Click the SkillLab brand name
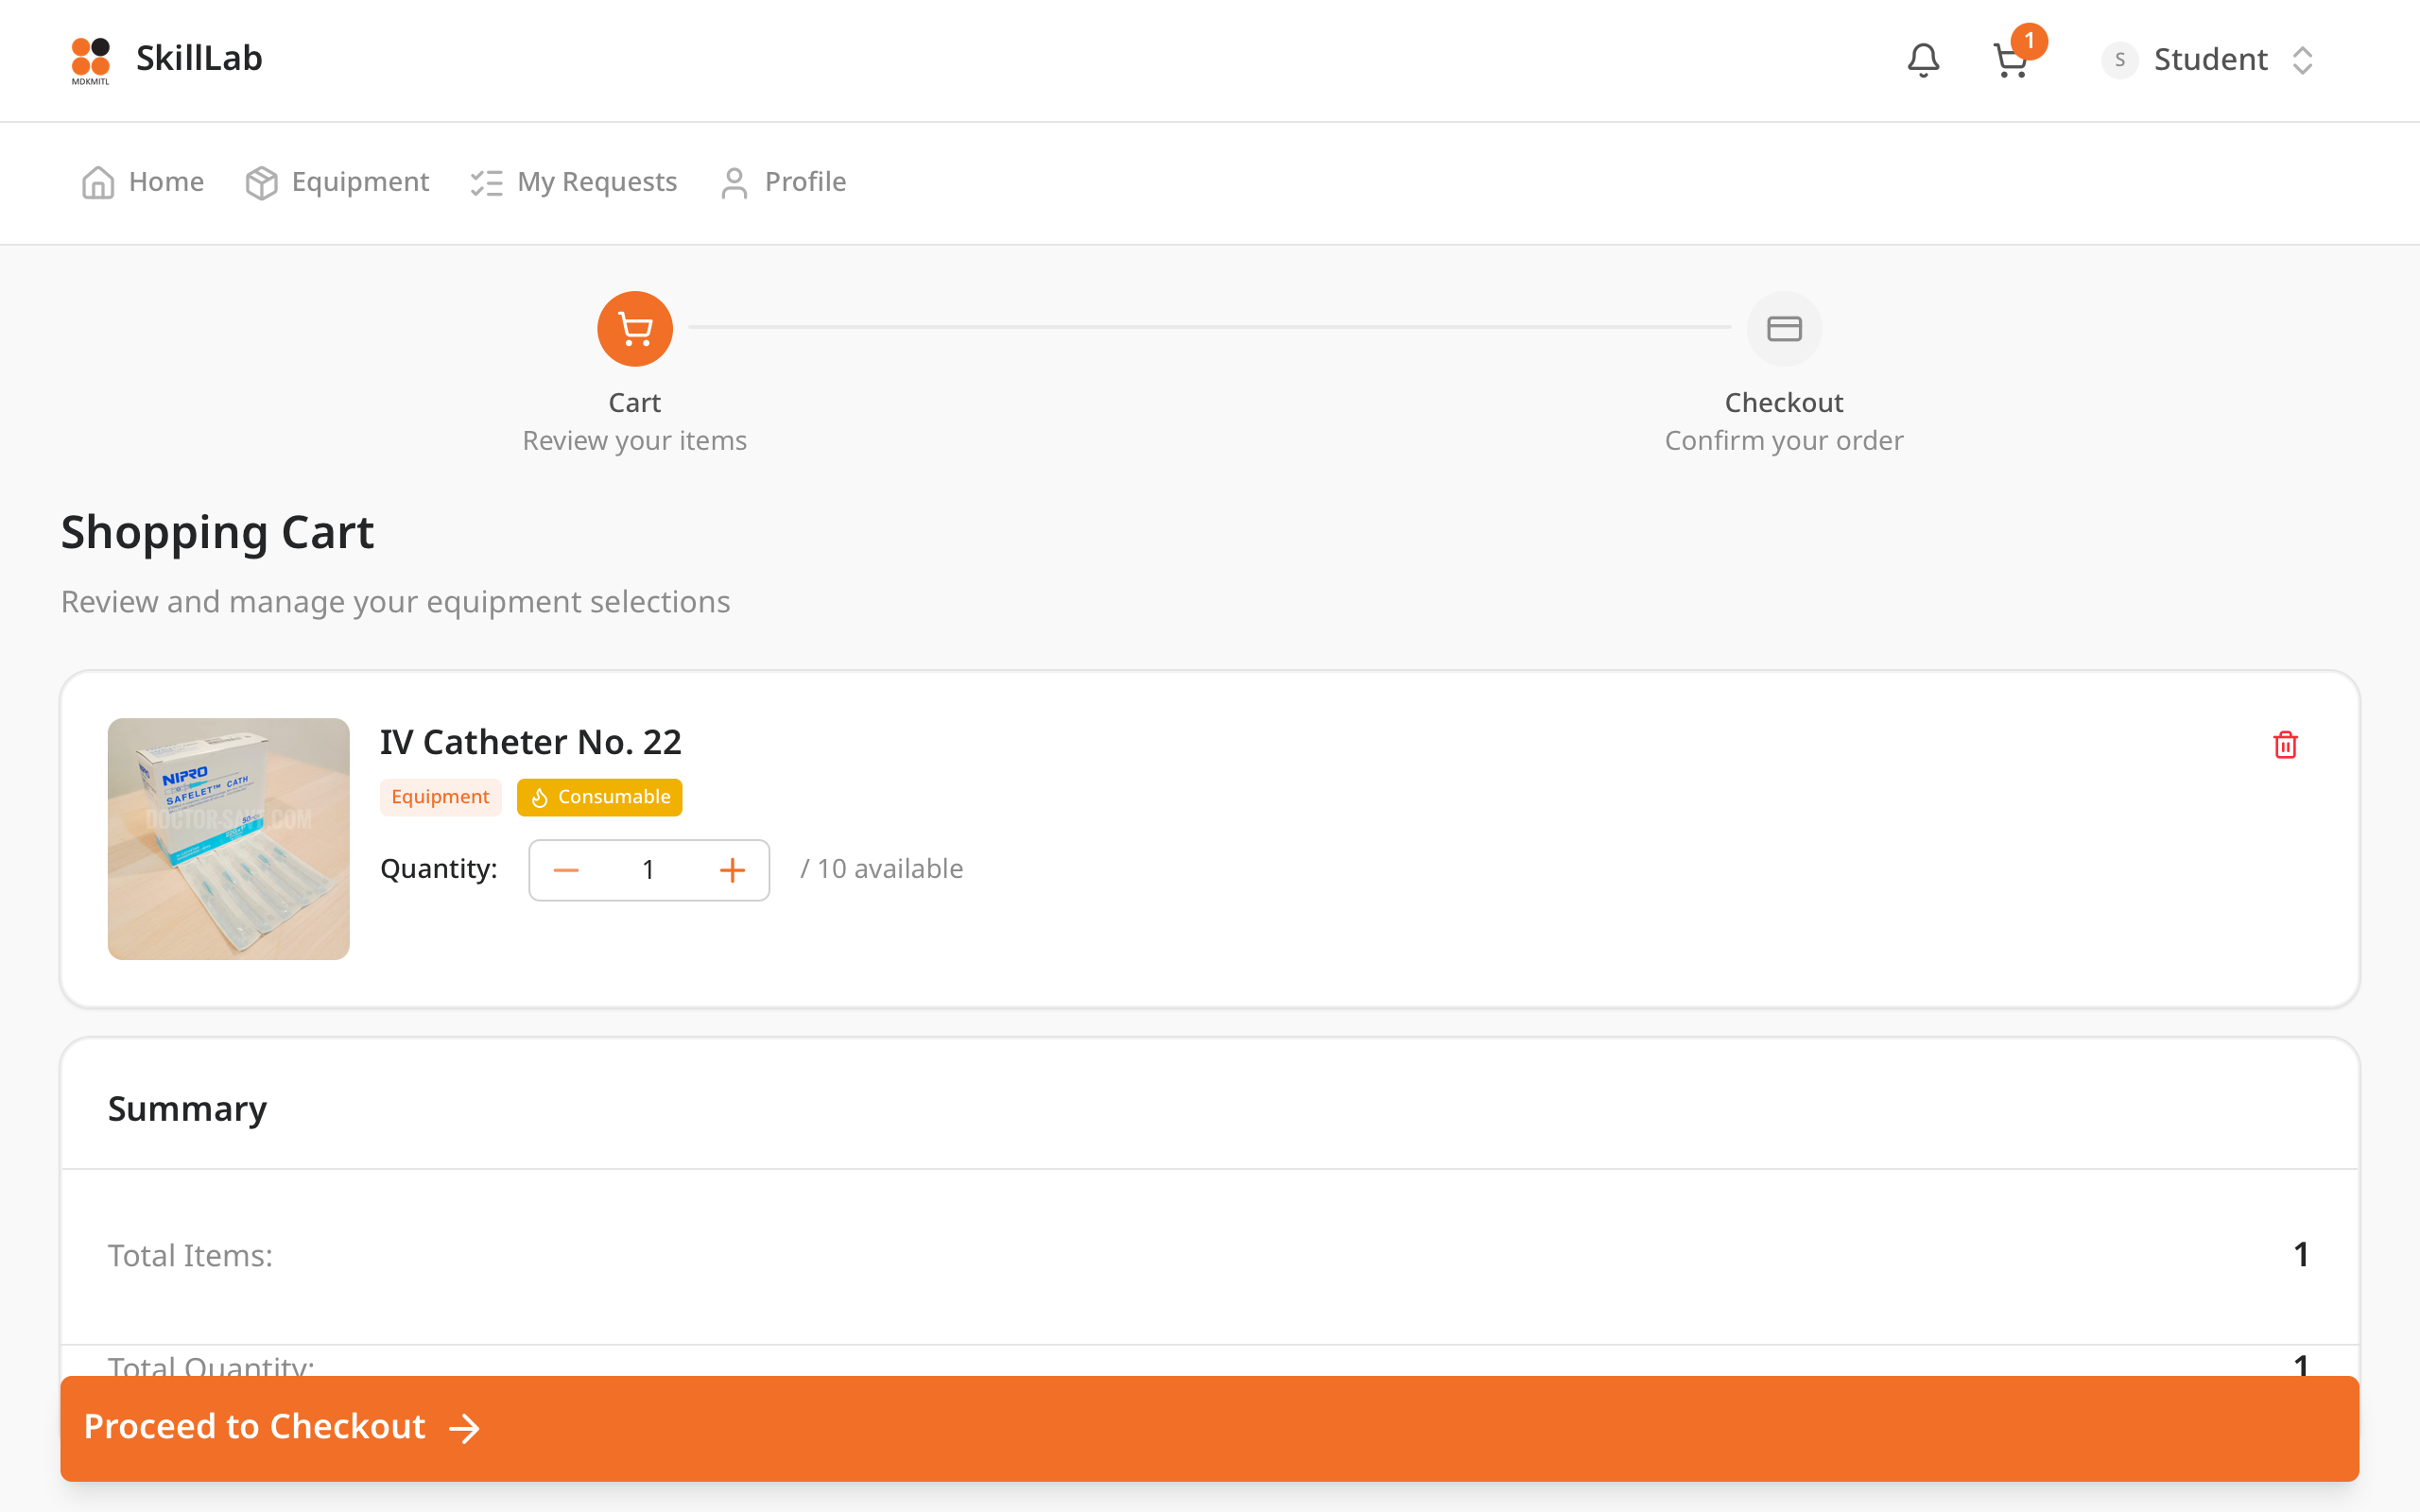 tap(199, 59)
